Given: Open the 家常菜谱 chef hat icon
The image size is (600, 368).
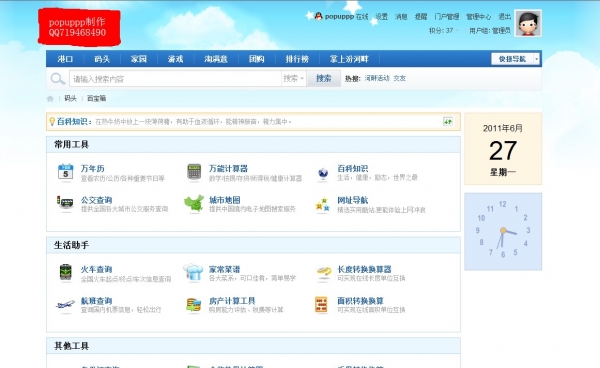Looking at the screenshot, I should tap(193, 272).
